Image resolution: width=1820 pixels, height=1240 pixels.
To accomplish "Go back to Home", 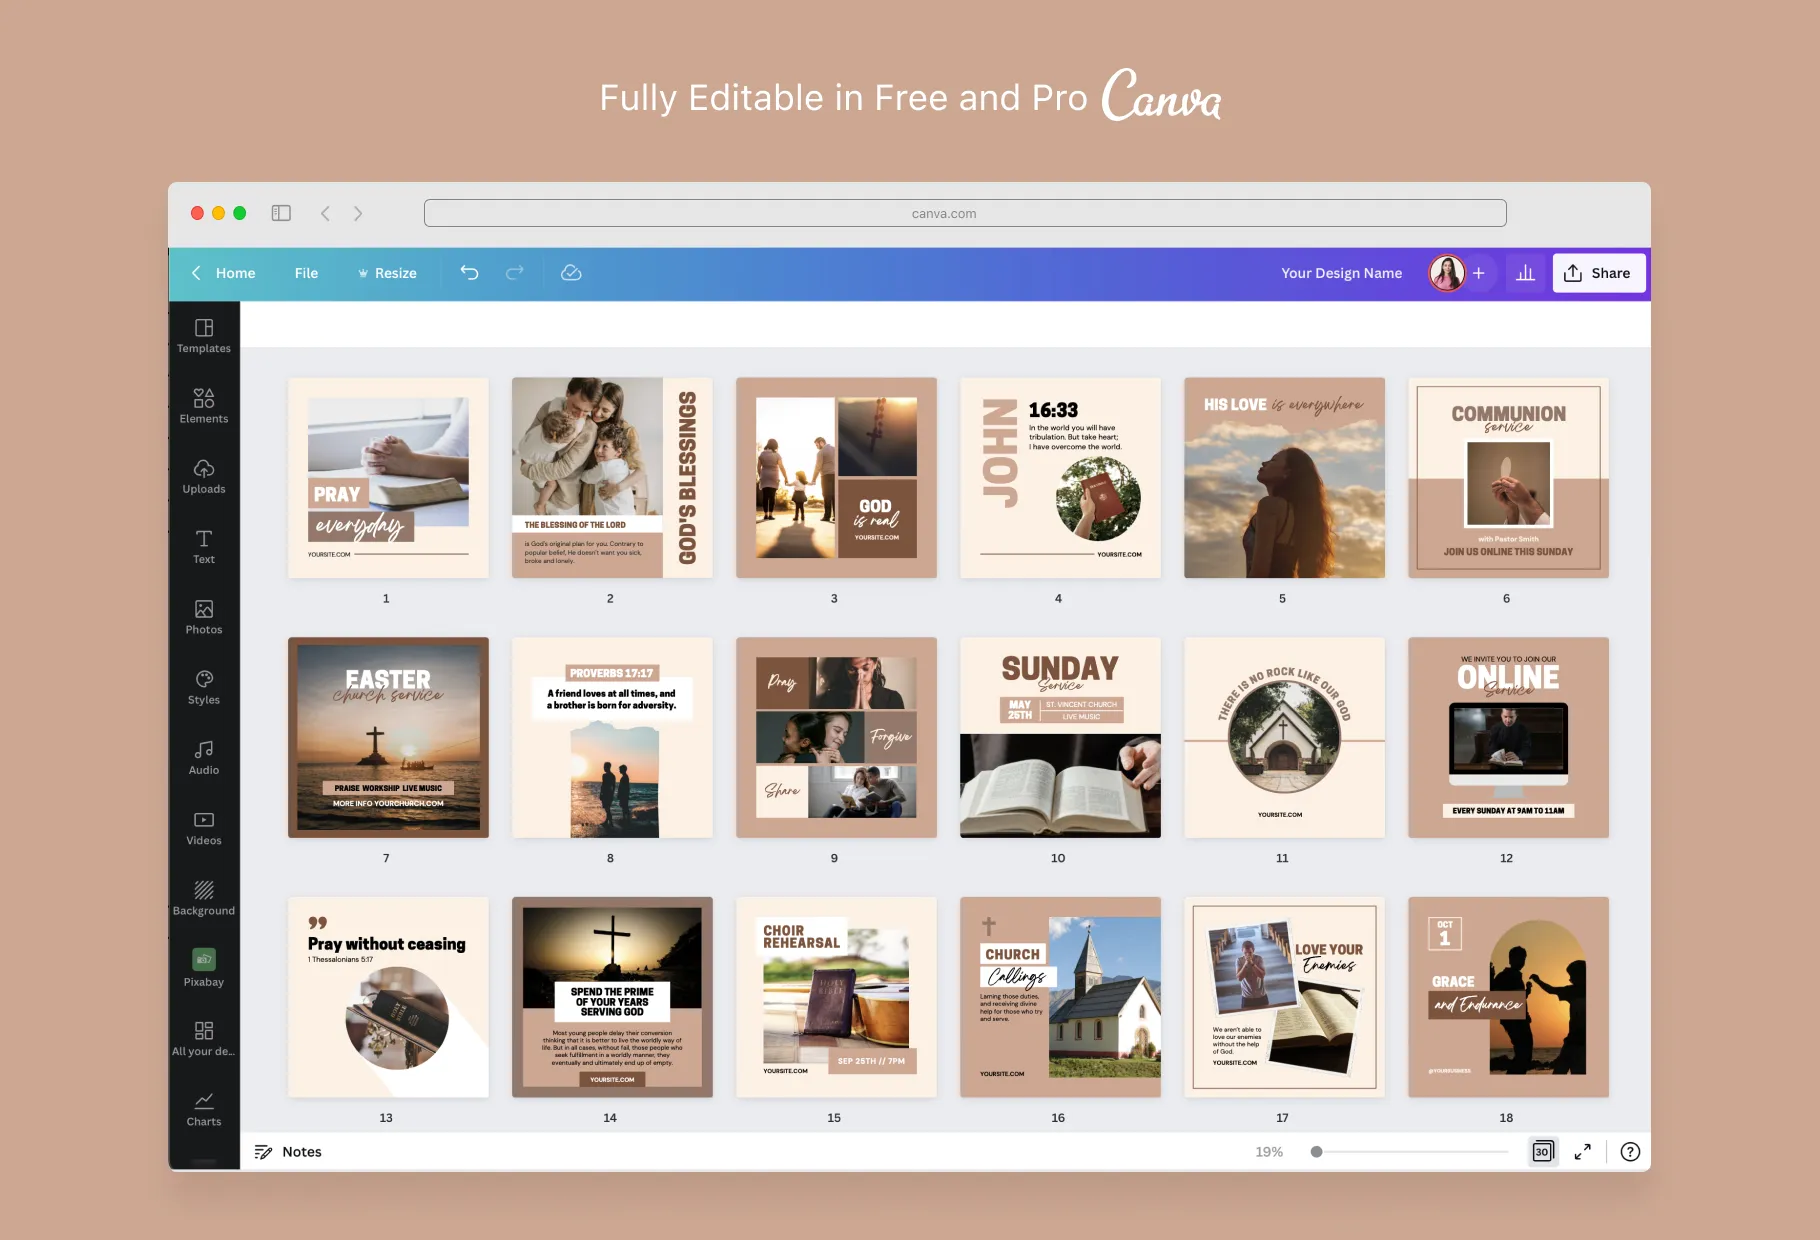I will coord(224,273).
